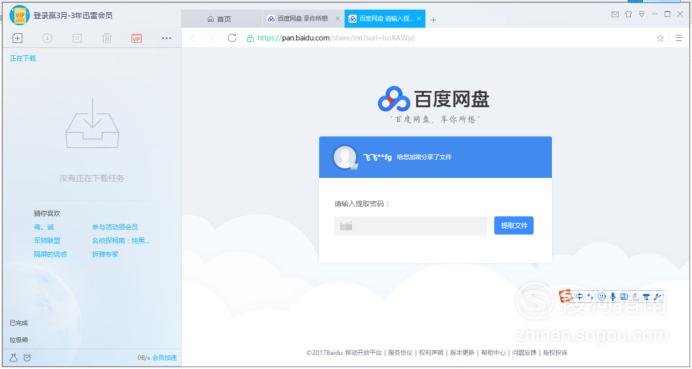Viewport: 692px width, 369px height.
Task: Click the 会员加速 link at bottom
Action: (x=164, y=358)
